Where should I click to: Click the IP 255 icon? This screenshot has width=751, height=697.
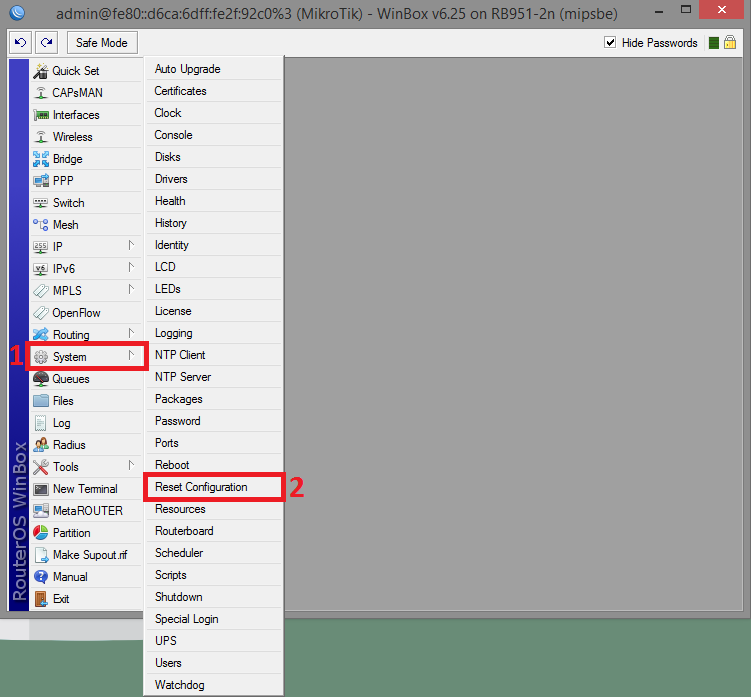point(41,247)
